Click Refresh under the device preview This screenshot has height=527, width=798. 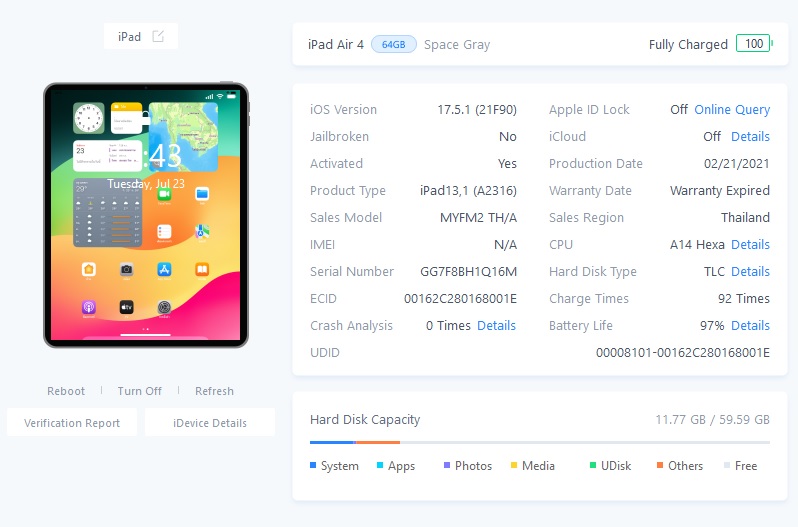pos(214,391)
